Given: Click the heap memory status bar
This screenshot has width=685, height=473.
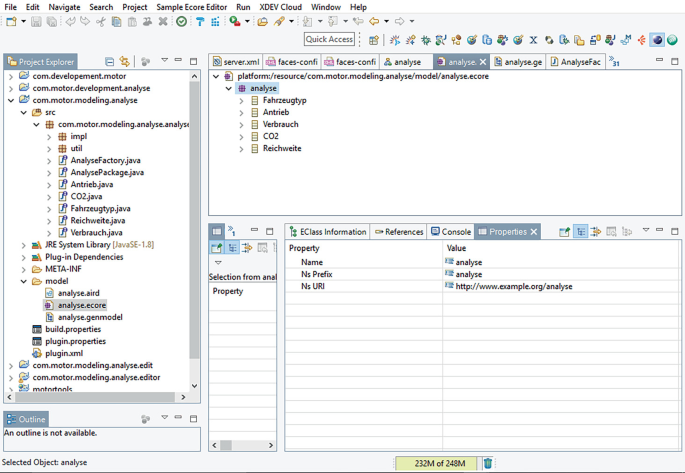Looking at the screenshot, I should (437, 463).
